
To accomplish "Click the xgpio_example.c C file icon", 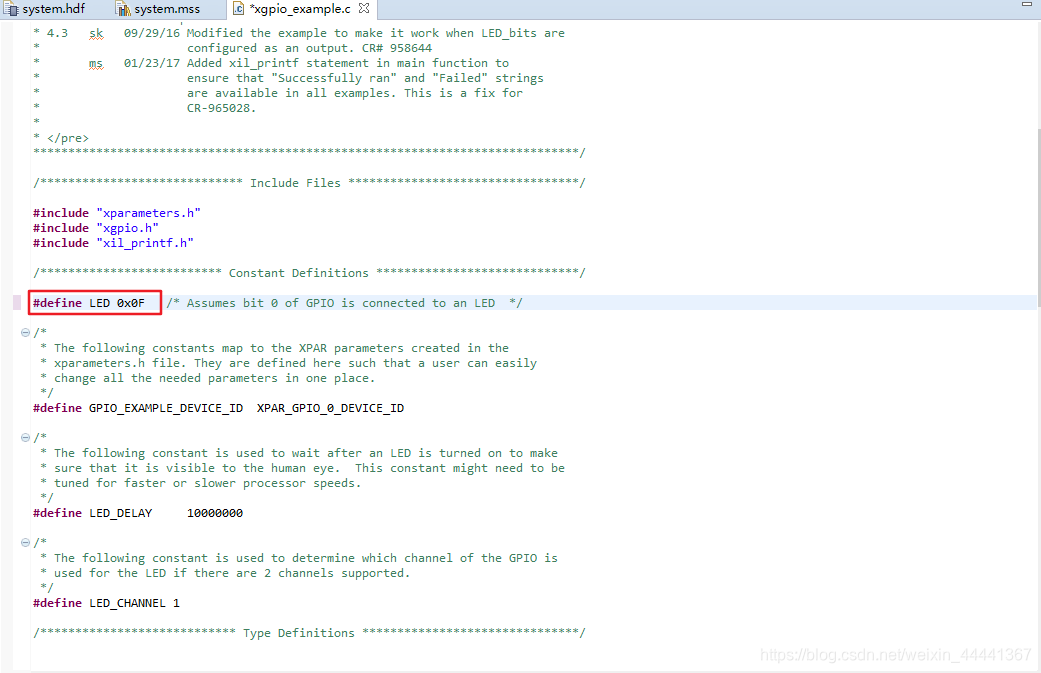I will [238, 9].
